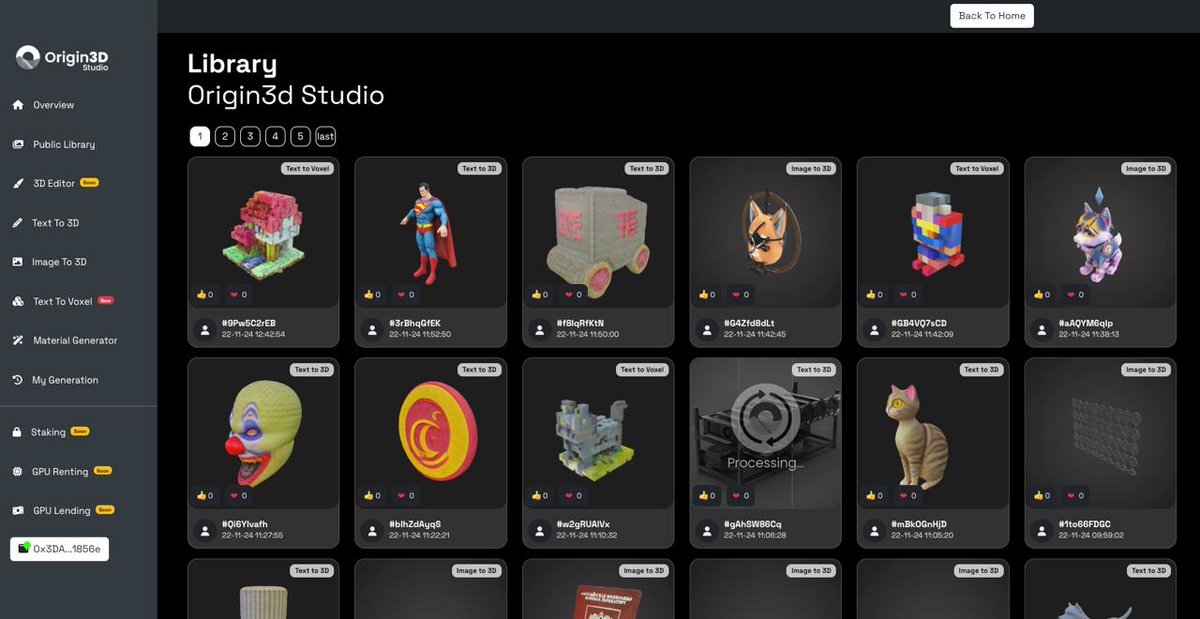The image size is (1200, 619).
Task: Go to page 2 of library
Action: click(x=225, y=136)
